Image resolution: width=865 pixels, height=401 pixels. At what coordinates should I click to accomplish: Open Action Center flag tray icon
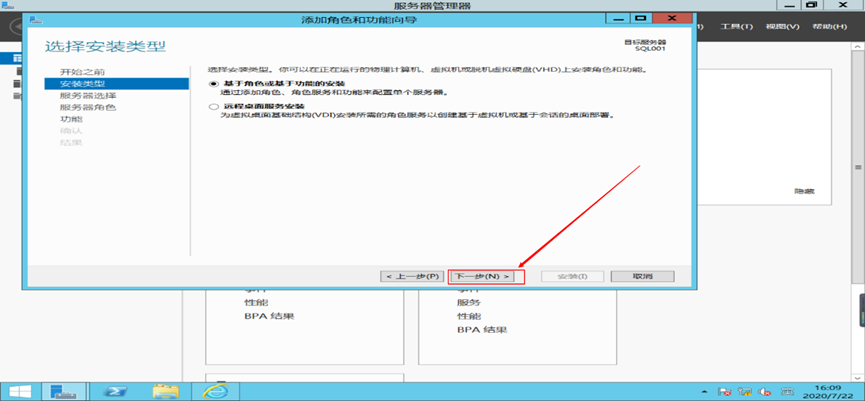[x=725, y=392]
